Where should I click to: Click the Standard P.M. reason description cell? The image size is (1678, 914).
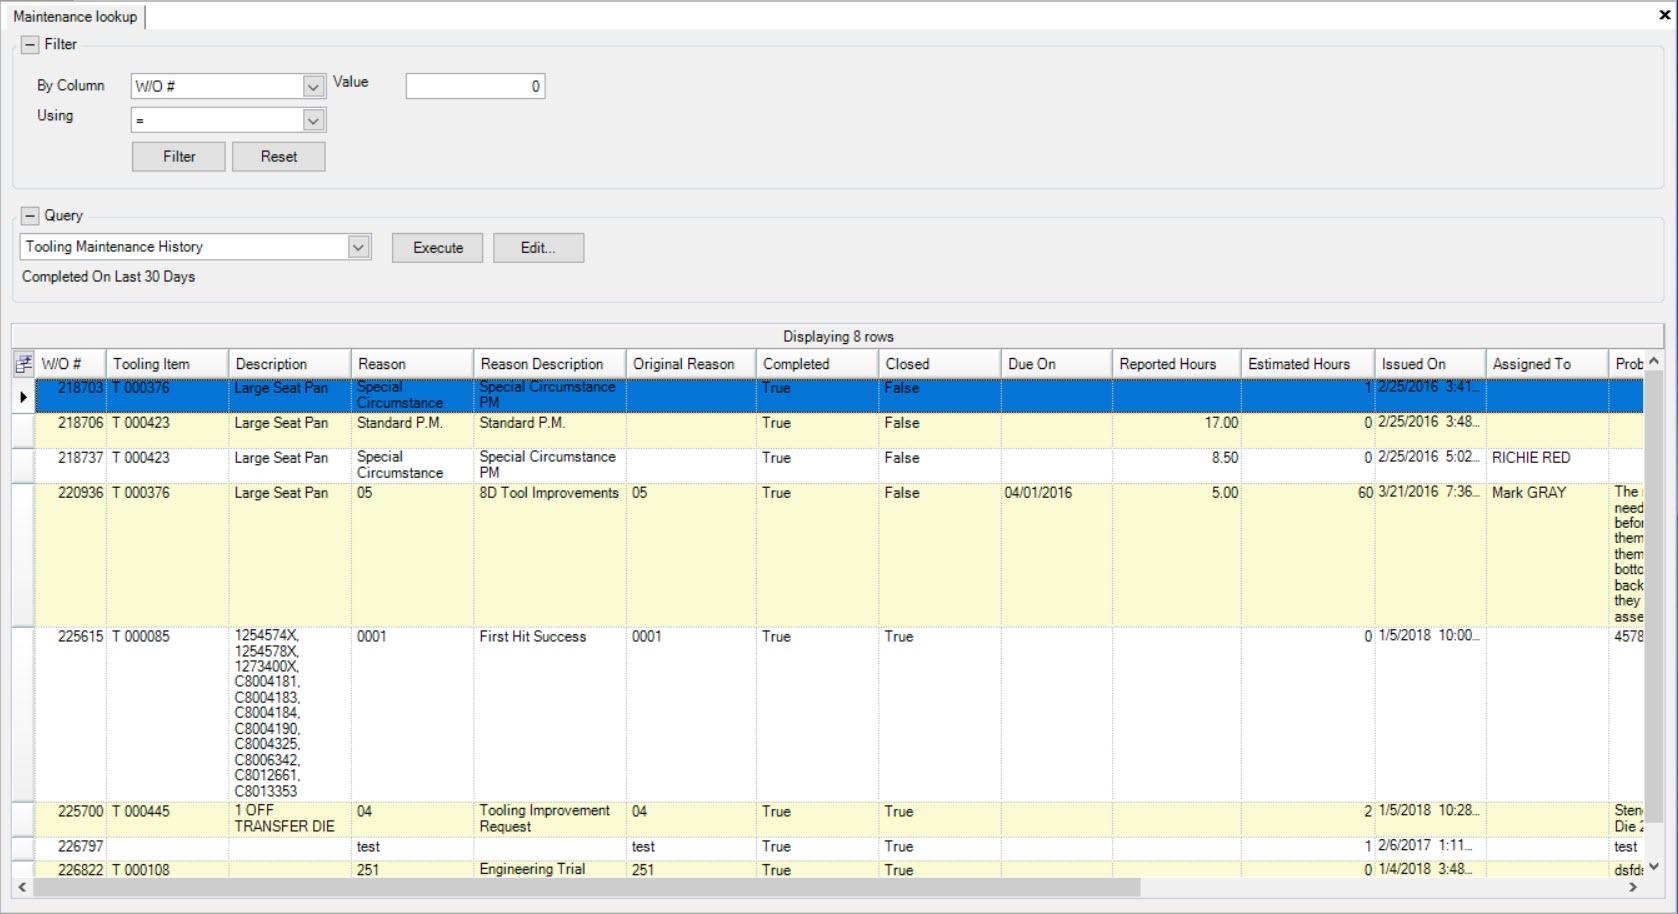click(550, 431)
